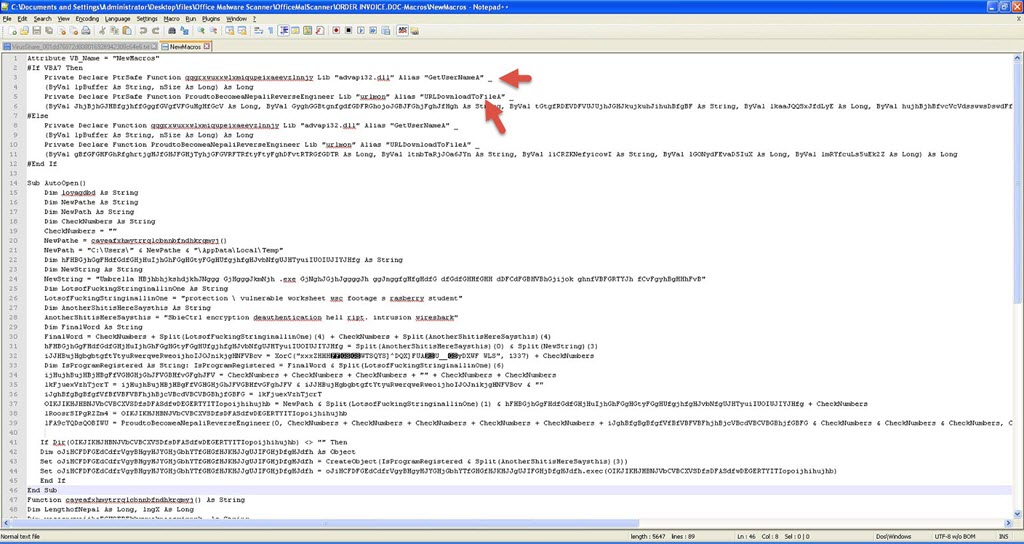
Task: Click the "Sub AutoOpen()" code line
Action: pos(57,184)
